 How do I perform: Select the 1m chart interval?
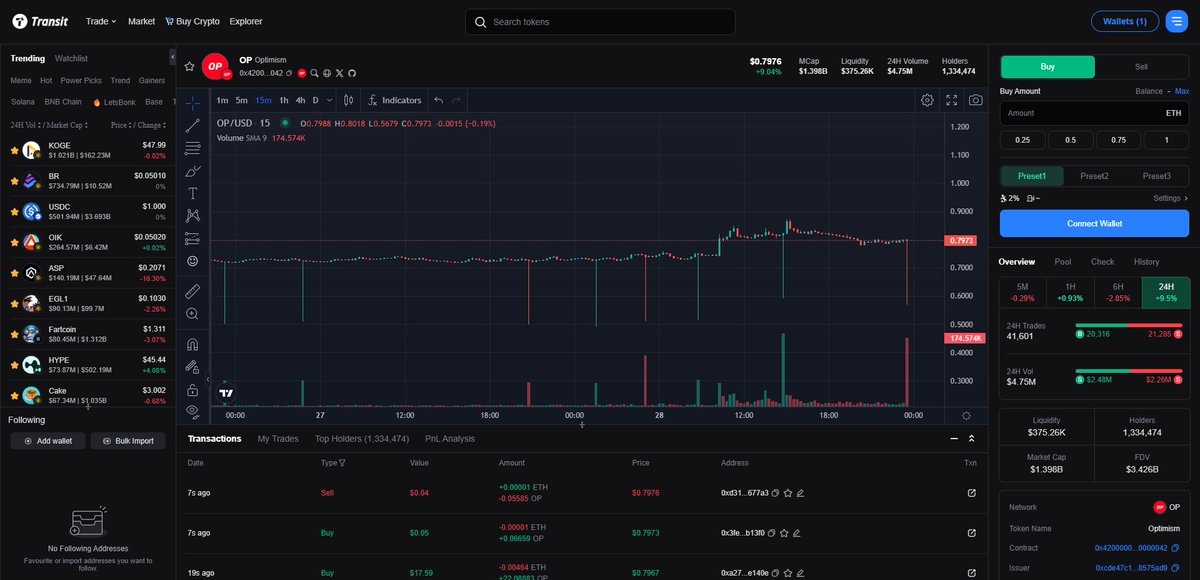coord(222,100)
